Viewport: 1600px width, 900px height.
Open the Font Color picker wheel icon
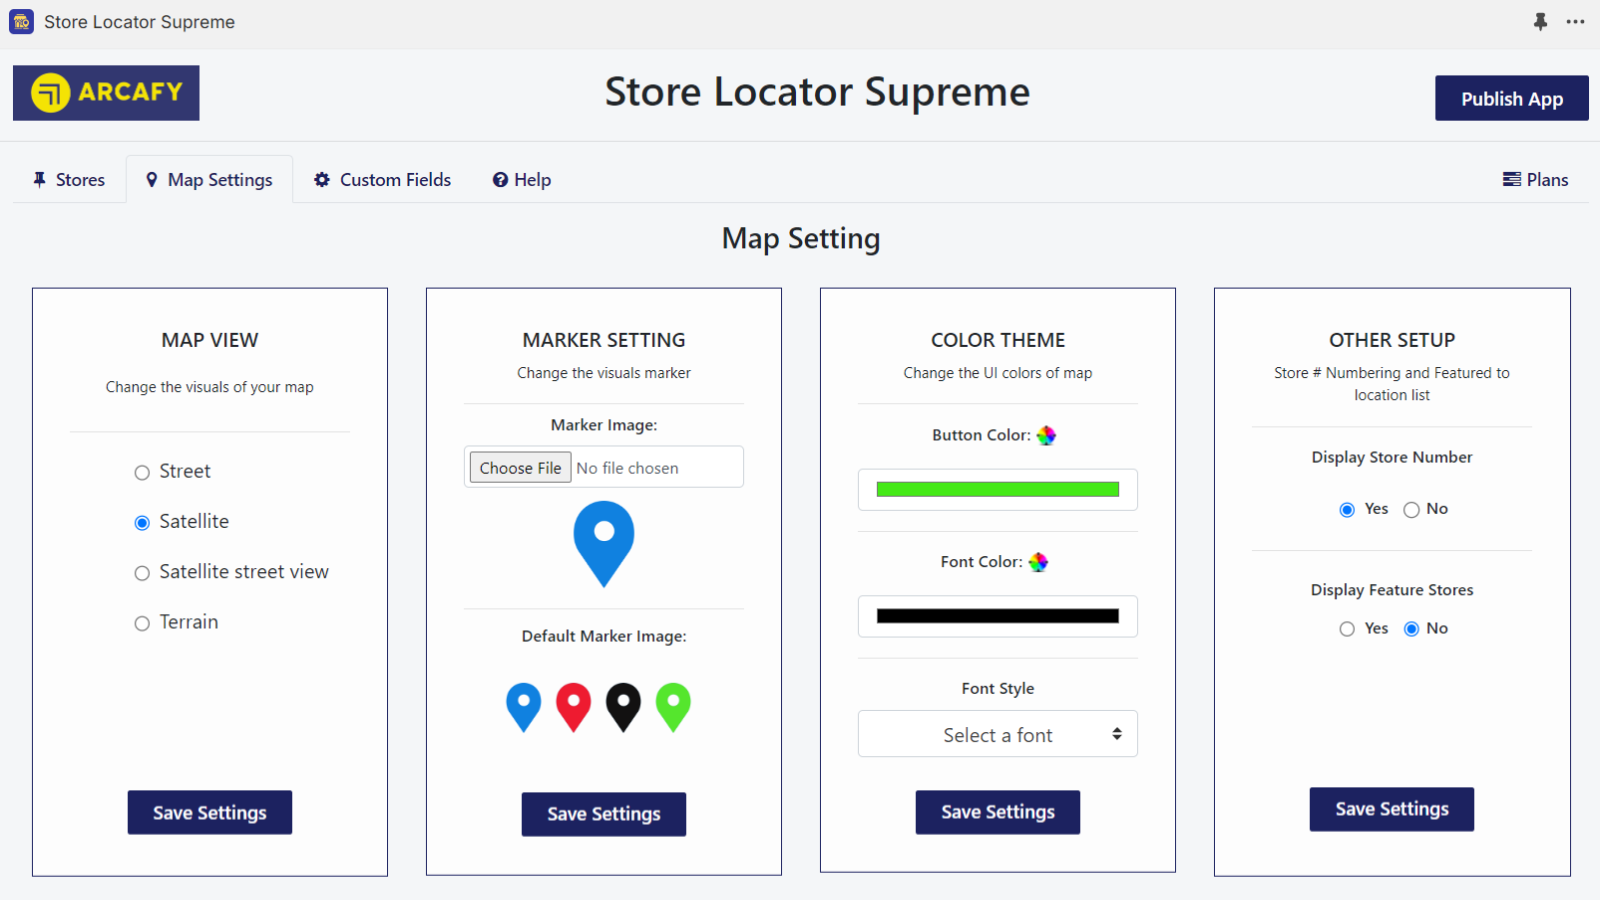(x=1038, y=562)
